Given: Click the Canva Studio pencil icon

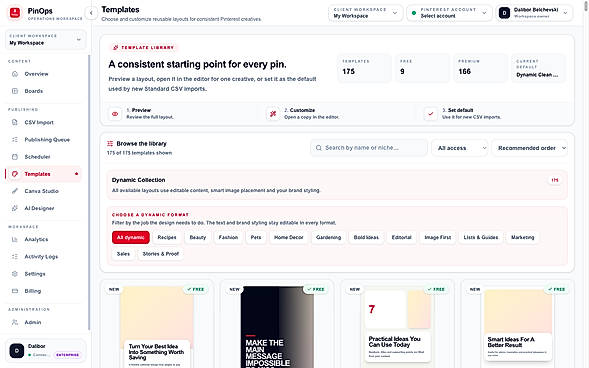Looking at the screenshot, I should pyautogui.click(x=15, y=191).
